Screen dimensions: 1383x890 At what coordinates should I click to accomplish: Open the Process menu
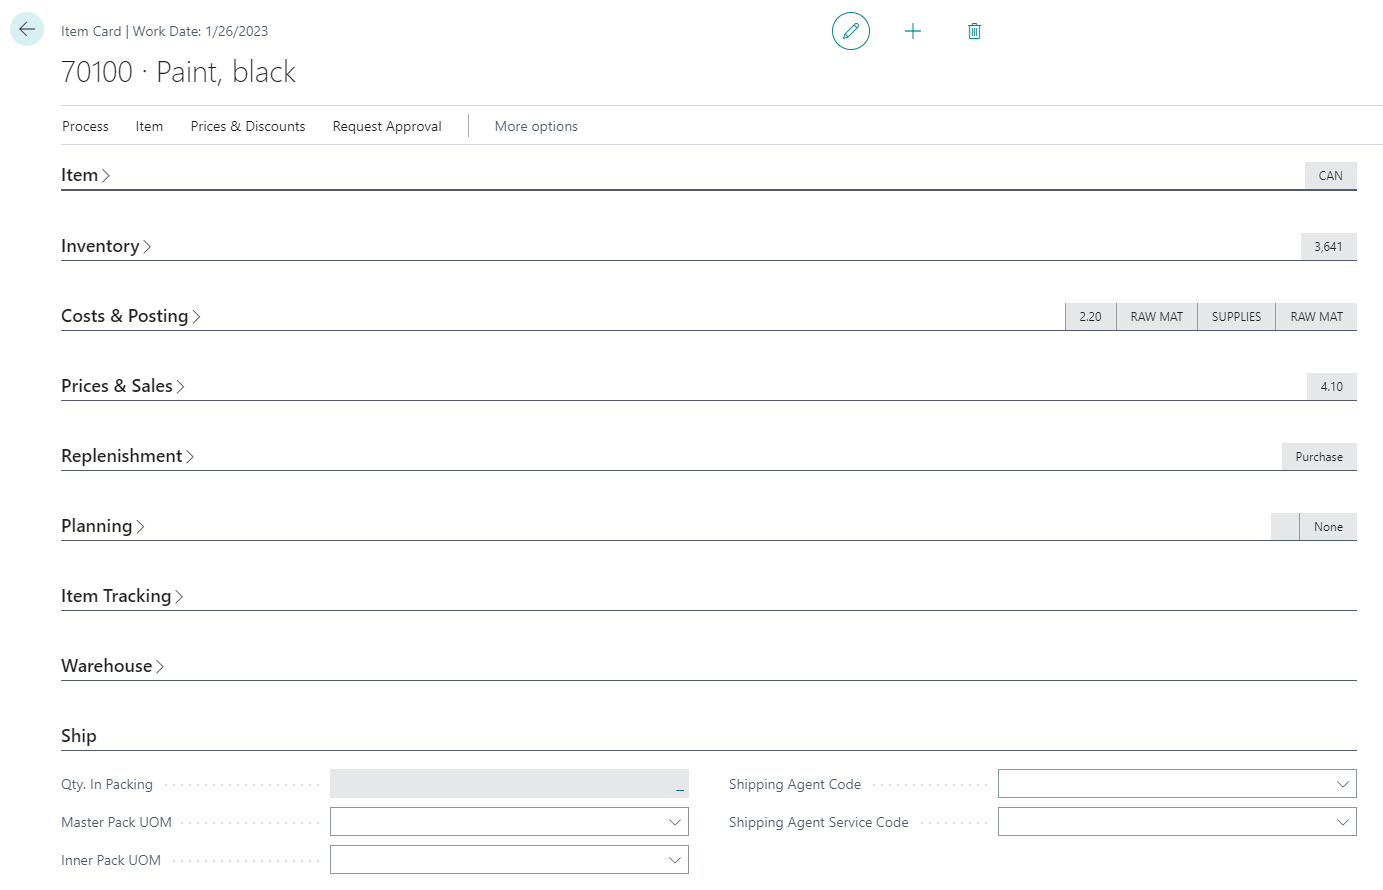(85, 126)
